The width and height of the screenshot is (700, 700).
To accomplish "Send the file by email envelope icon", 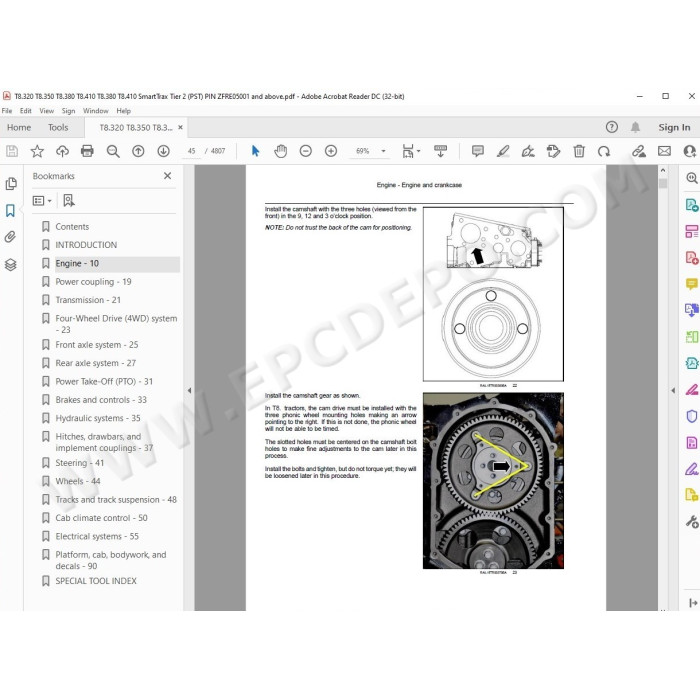I will (664, 151).
